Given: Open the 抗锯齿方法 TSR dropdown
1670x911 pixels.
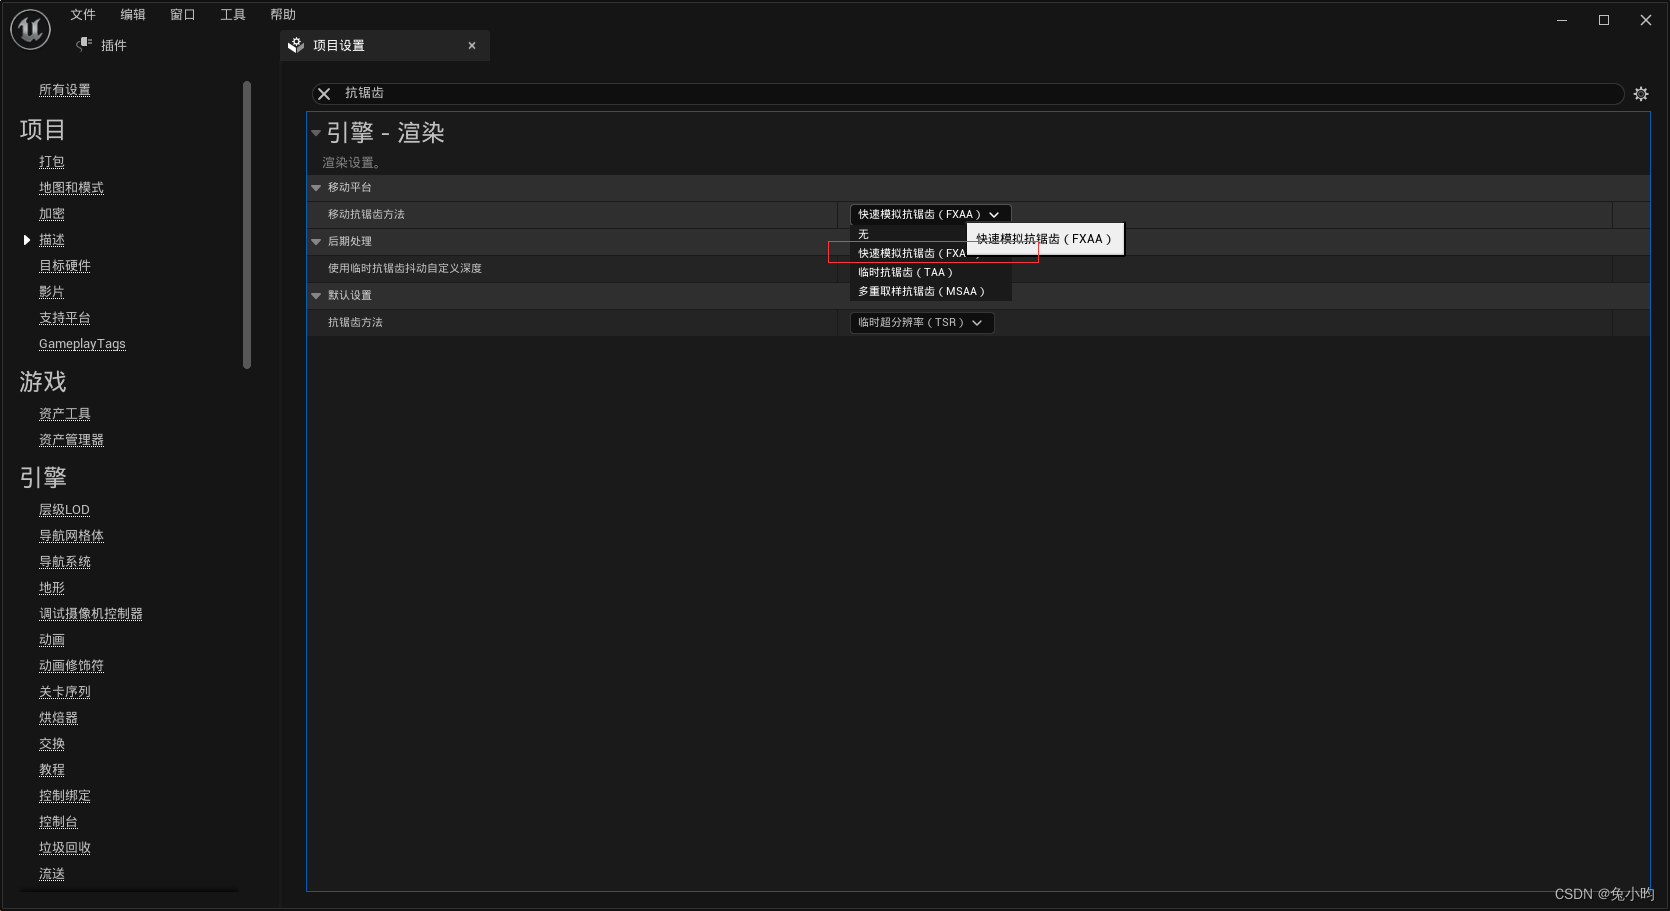Looking at the screenshot, I should click(922, 322).
